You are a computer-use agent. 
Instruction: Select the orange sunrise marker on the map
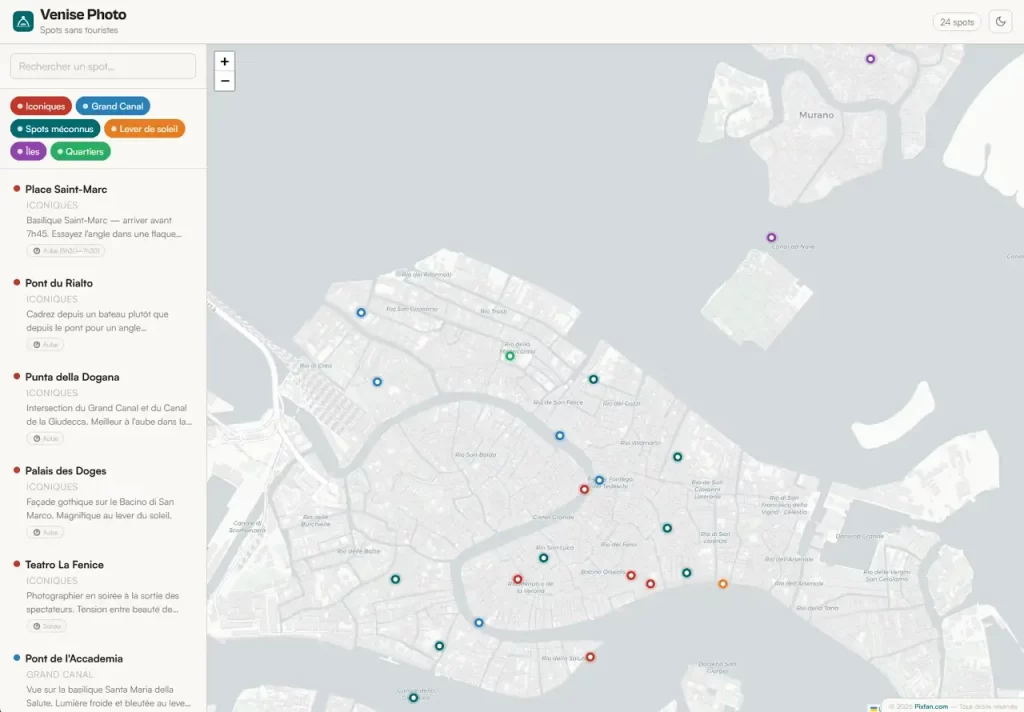tap(723, 584)
